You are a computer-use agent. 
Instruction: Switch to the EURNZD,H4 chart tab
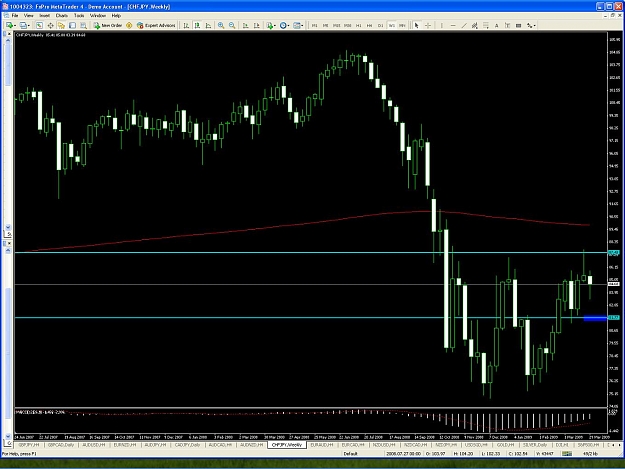[x=125, y=445]
